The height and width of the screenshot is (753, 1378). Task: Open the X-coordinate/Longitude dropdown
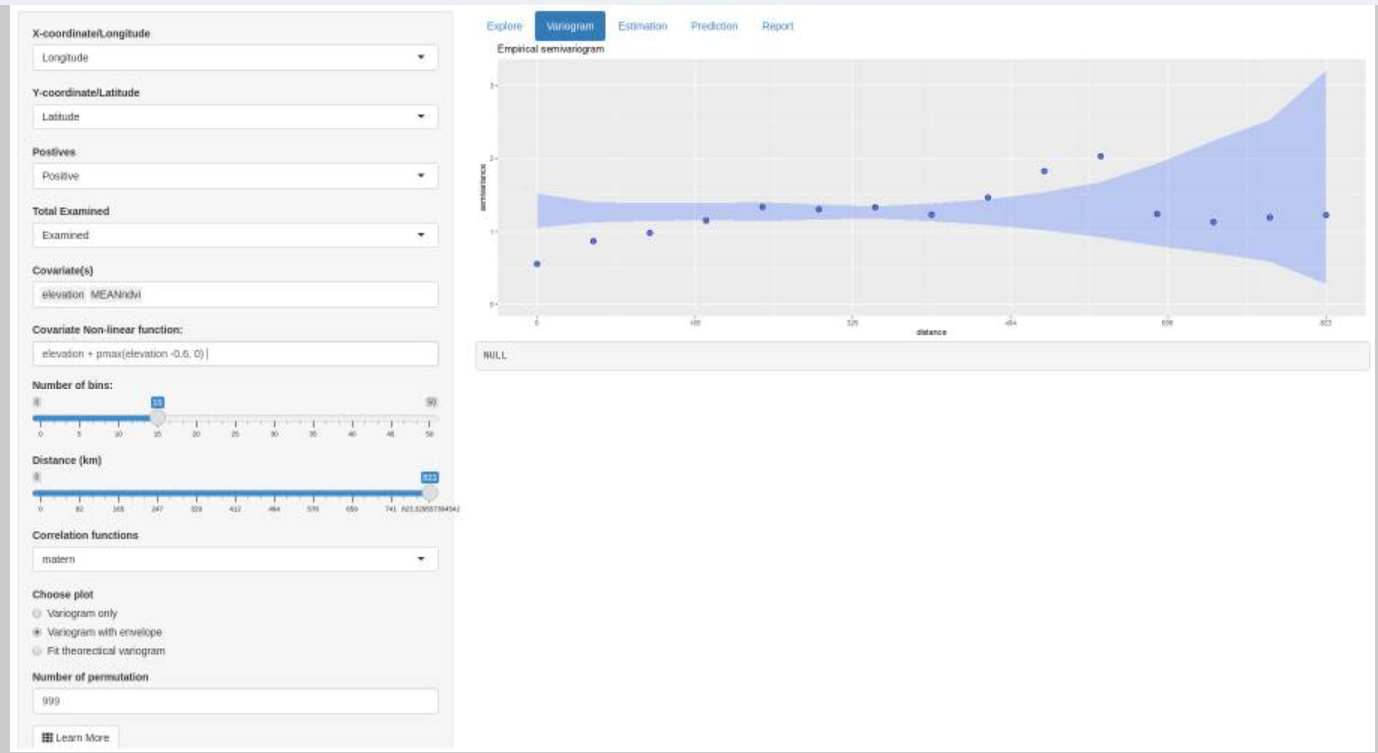[235, 58]
